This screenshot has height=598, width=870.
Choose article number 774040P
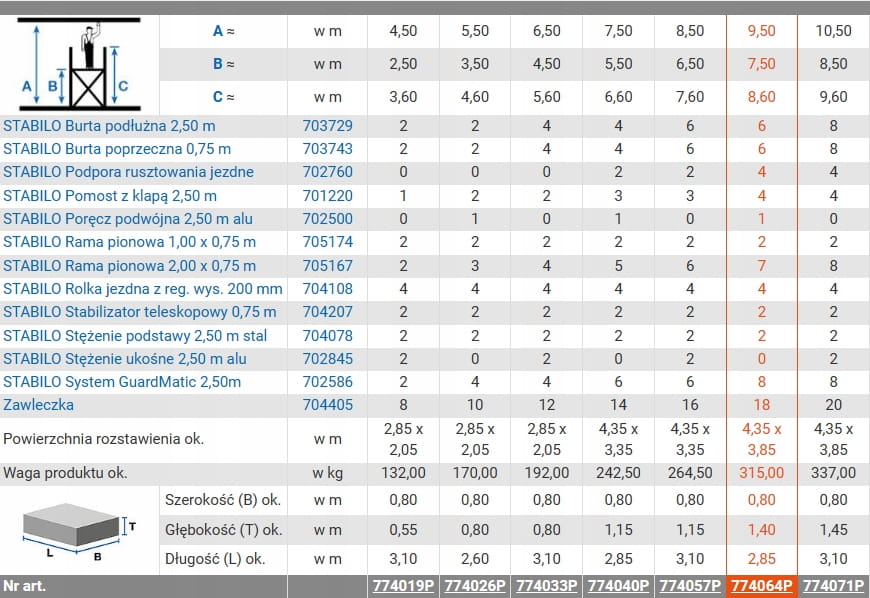tap(618, 586)
